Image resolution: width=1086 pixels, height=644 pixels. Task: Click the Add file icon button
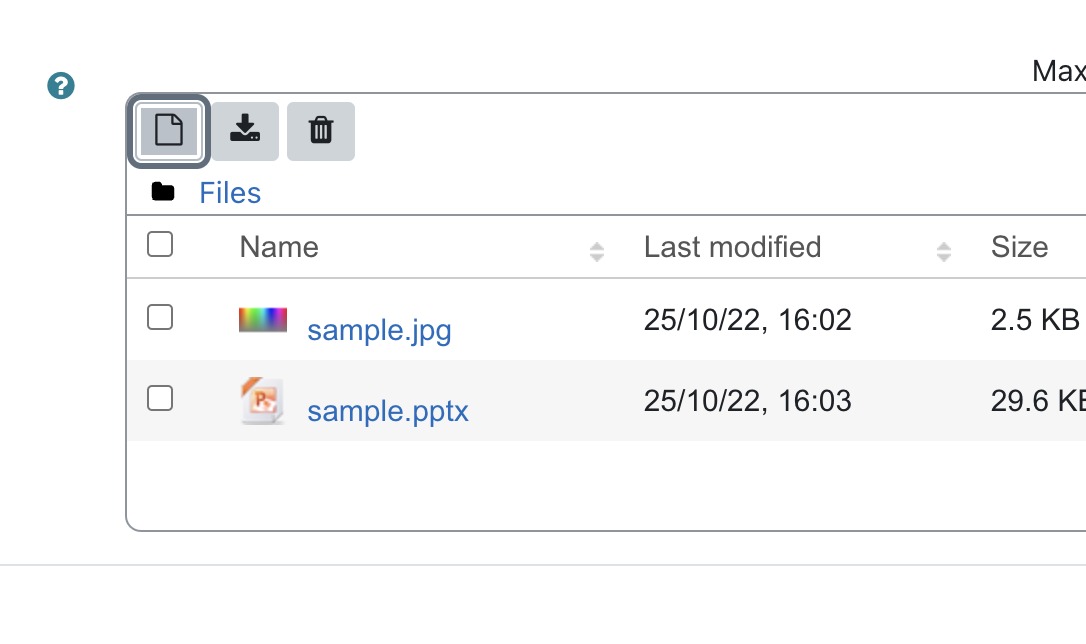pos(169,131)
